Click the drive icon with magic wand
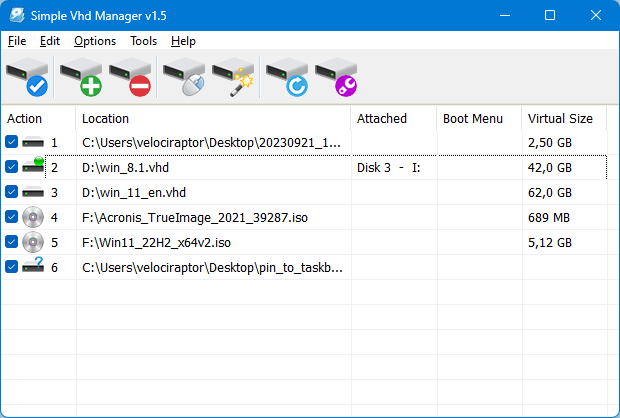The width and height of the screenshot is (620, 418). (x=234, y=78)
